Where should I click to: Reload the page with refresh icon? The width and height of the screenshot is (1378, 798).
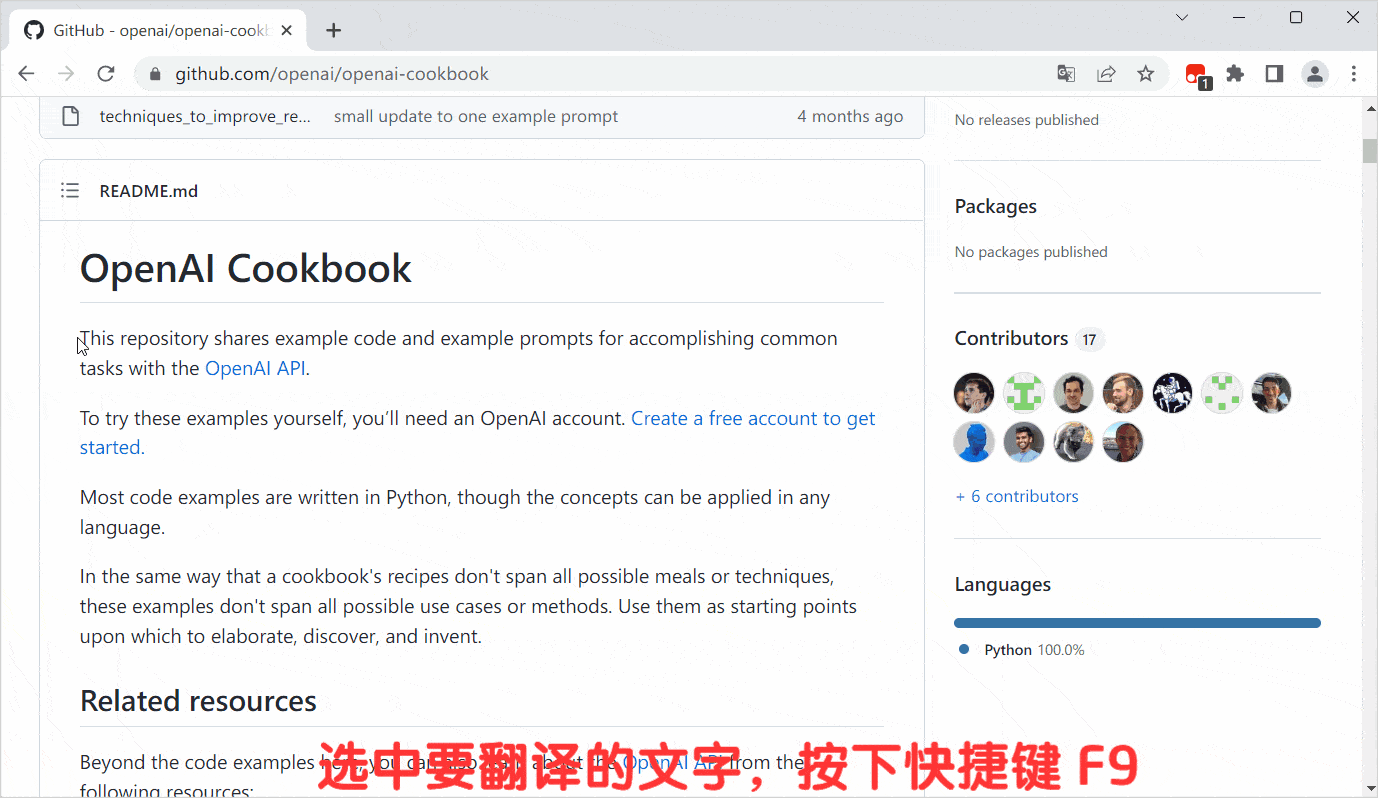pos(106,74)
